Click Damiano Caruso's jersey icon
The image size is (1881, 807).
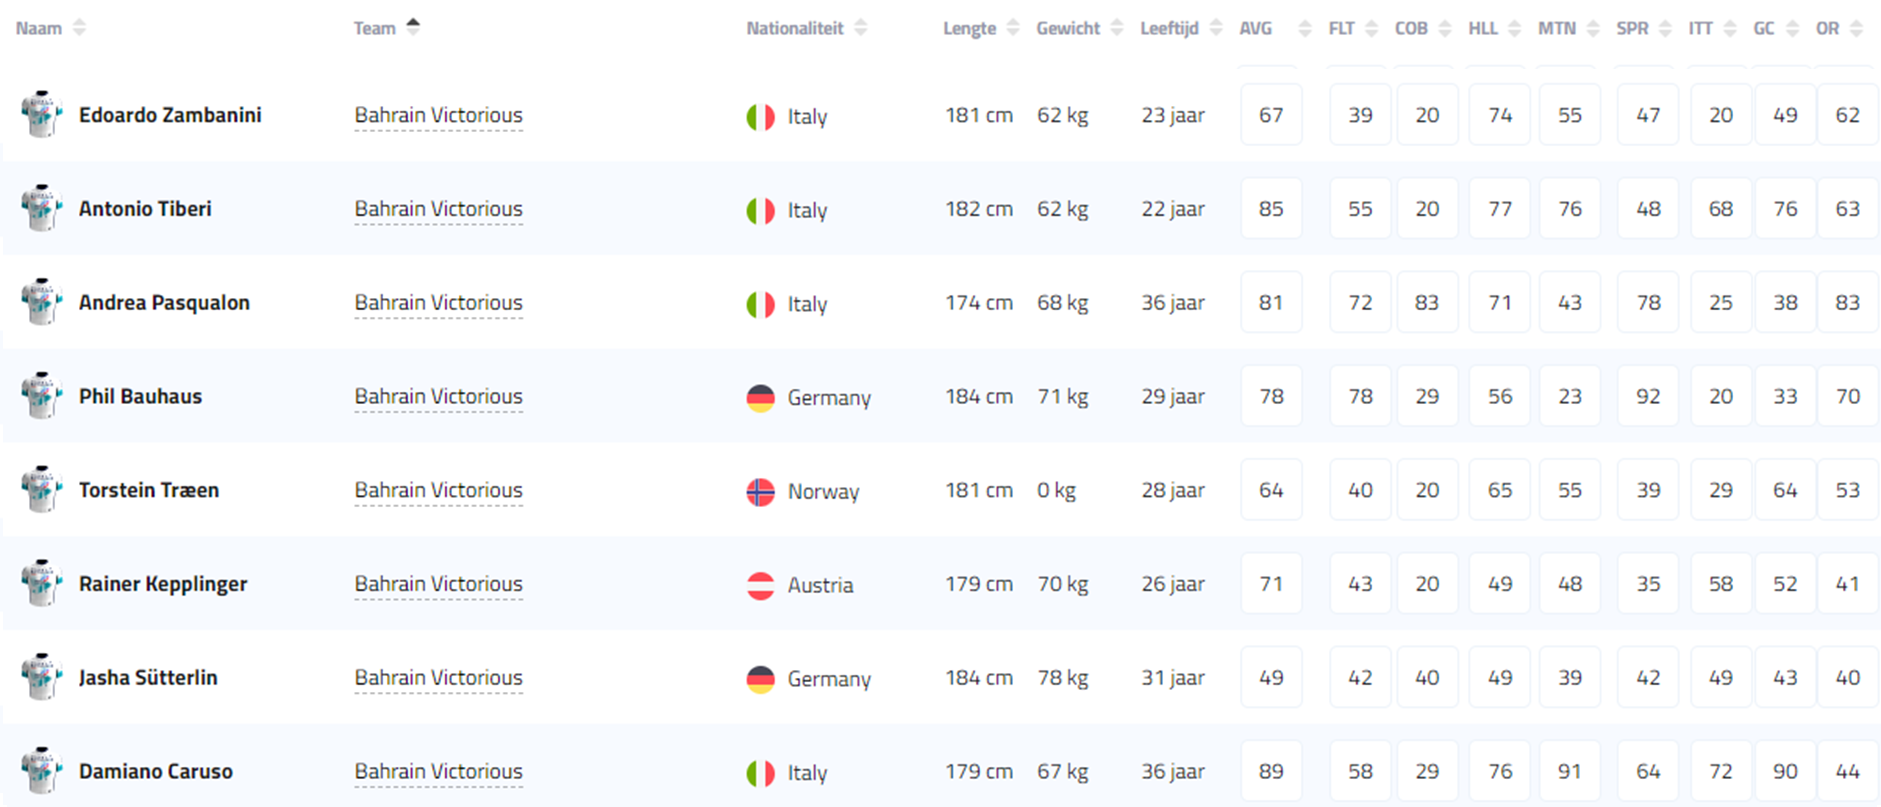pyautogui.click(x=41, y=771)
